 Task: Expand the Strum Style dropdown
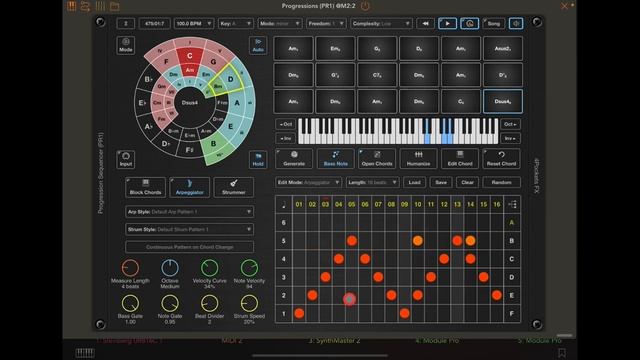click(189, 229)
